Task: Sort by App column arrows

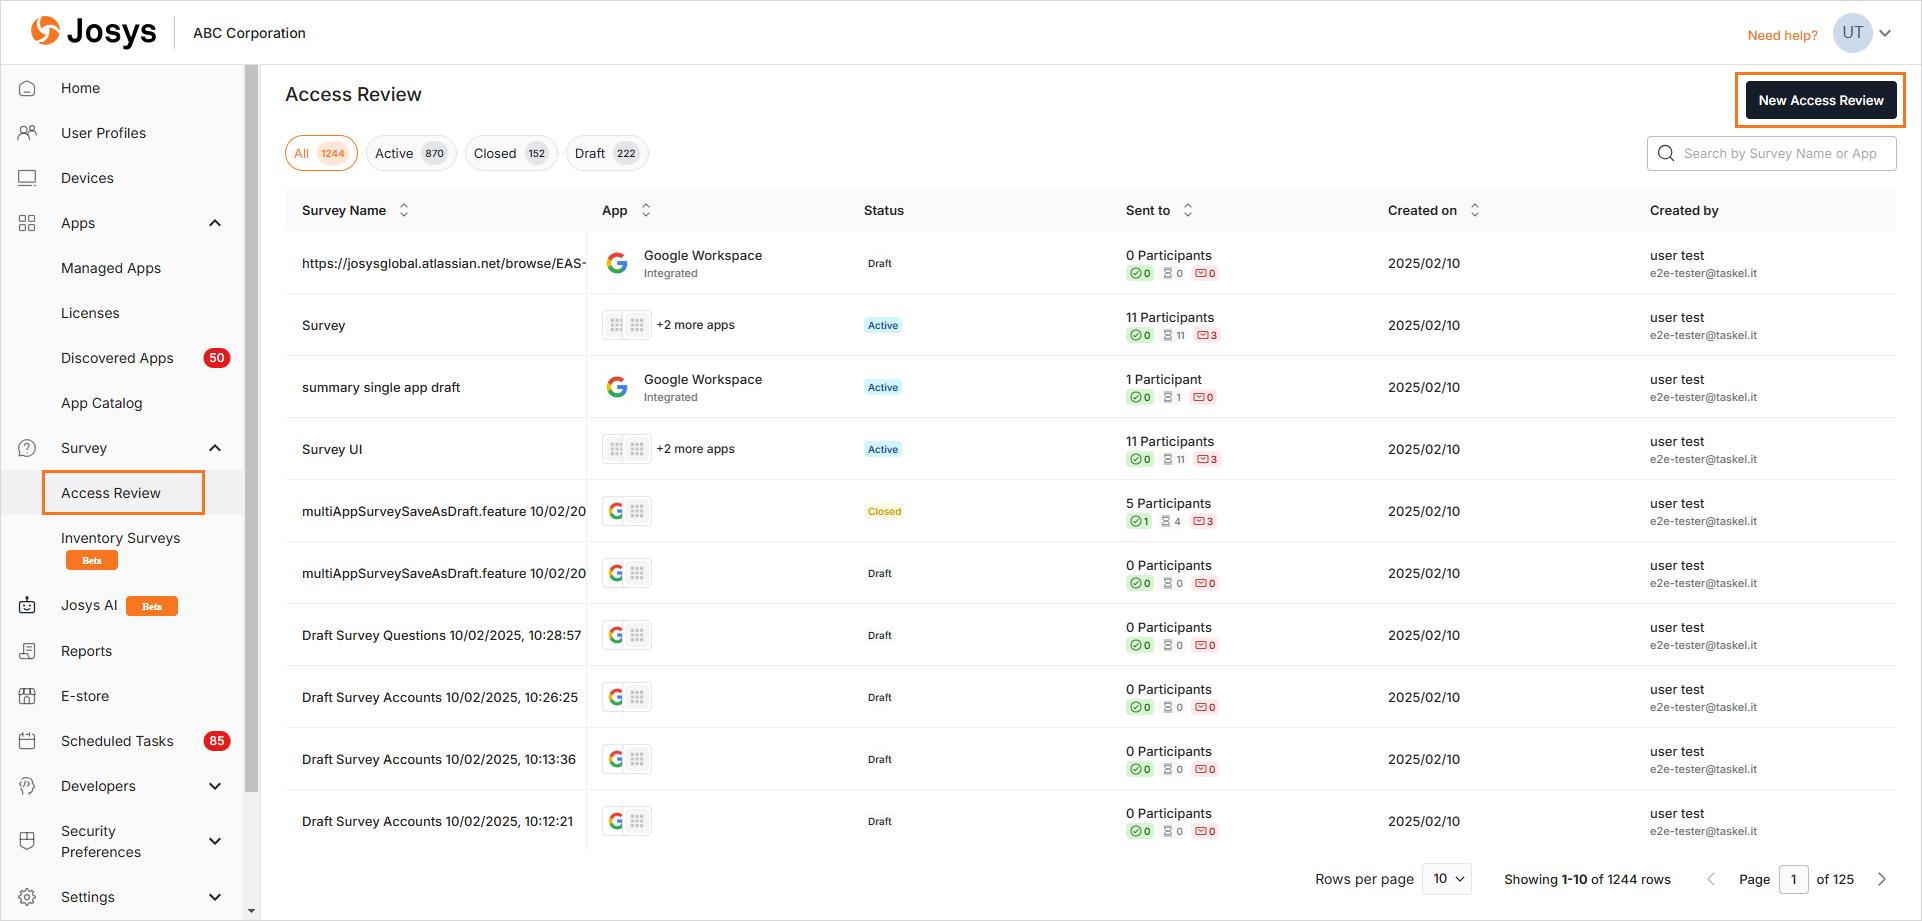Action: coord(646,210)
